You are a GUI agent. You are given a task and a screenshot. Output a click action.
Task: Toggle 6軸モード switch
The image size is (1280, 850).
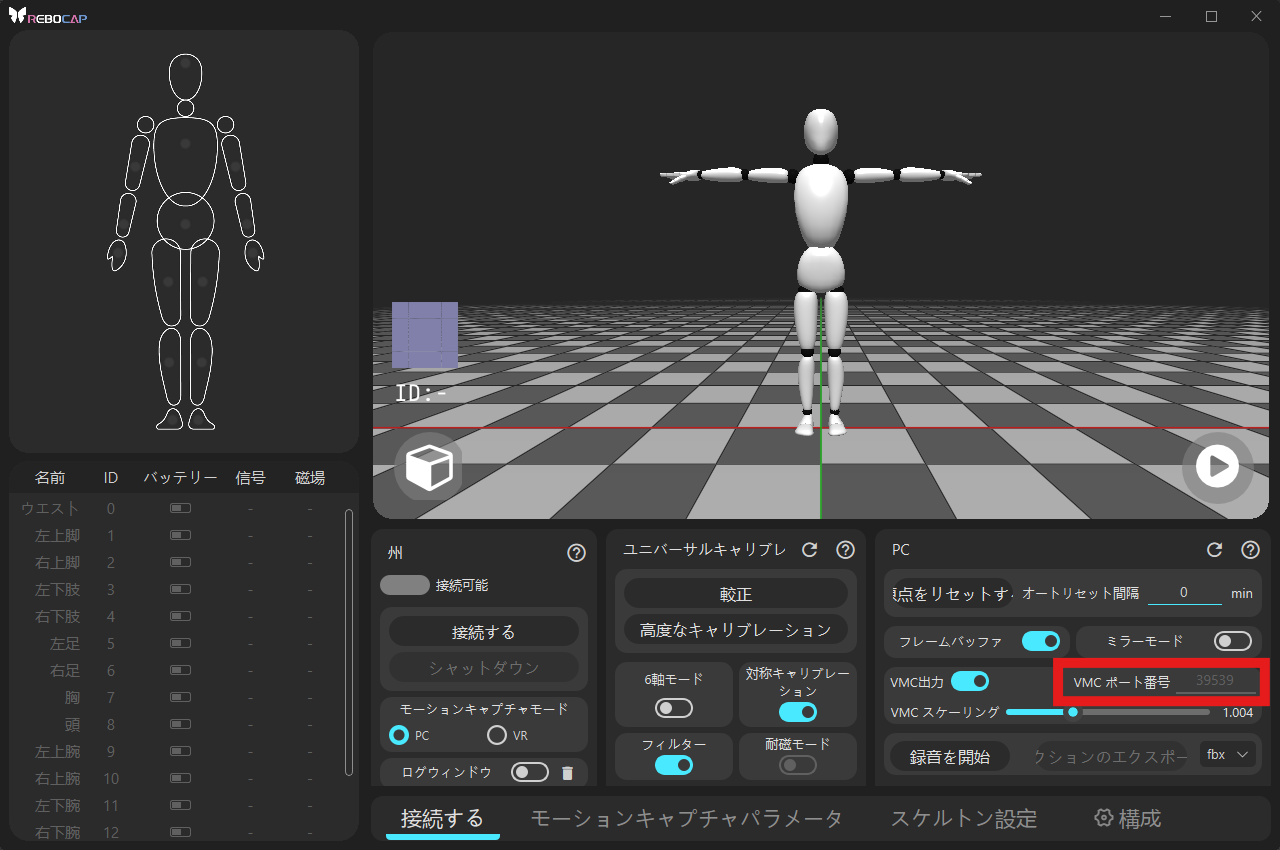coord(674,708)
